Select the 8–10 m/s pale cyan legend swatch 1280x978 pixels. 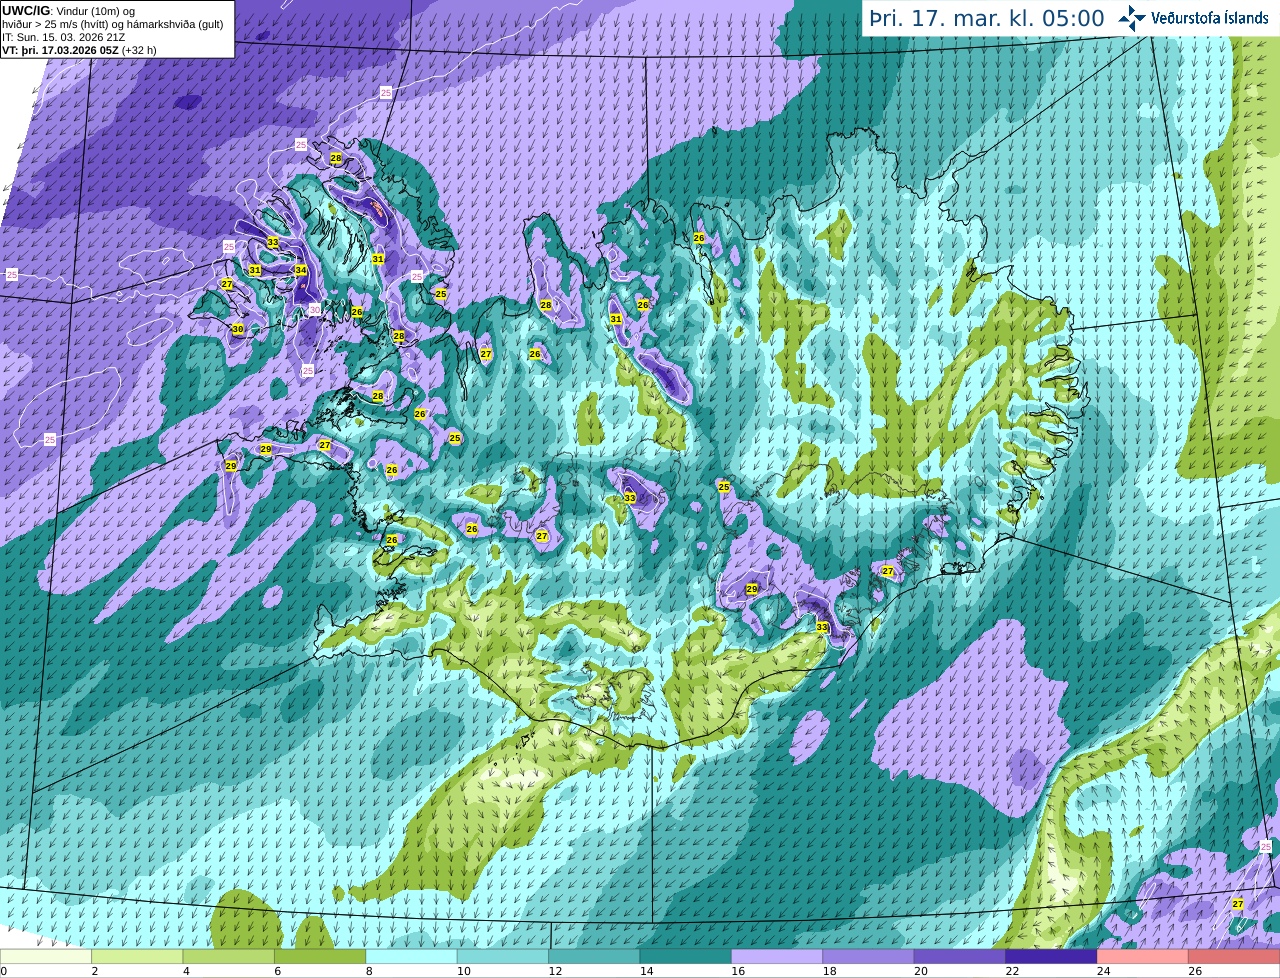pyautogui.click(x=412, y=956)
